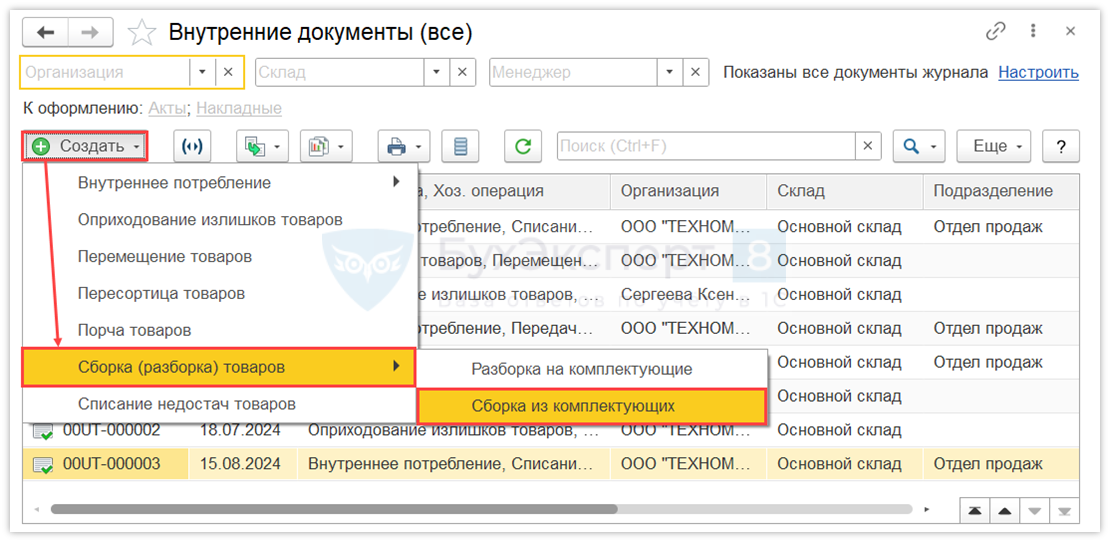Click into the Поиск search field
This screenshot has width=1110, height=542.
(x=705, y=147)
